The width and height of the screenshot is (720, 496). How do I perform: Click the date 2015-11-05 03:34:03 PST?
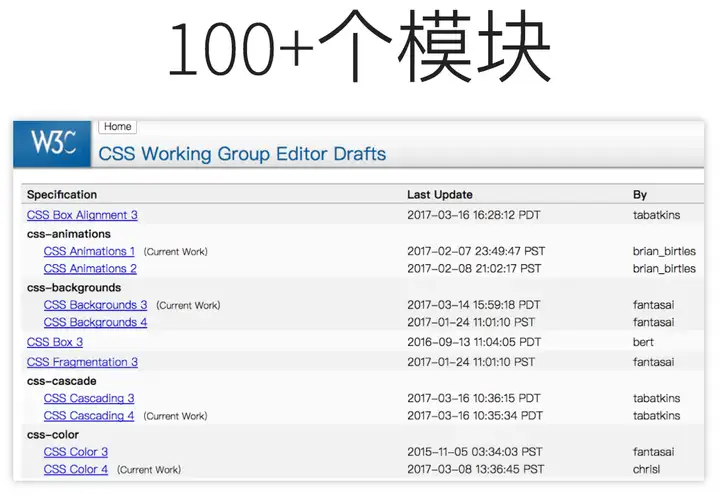[475, 452]
